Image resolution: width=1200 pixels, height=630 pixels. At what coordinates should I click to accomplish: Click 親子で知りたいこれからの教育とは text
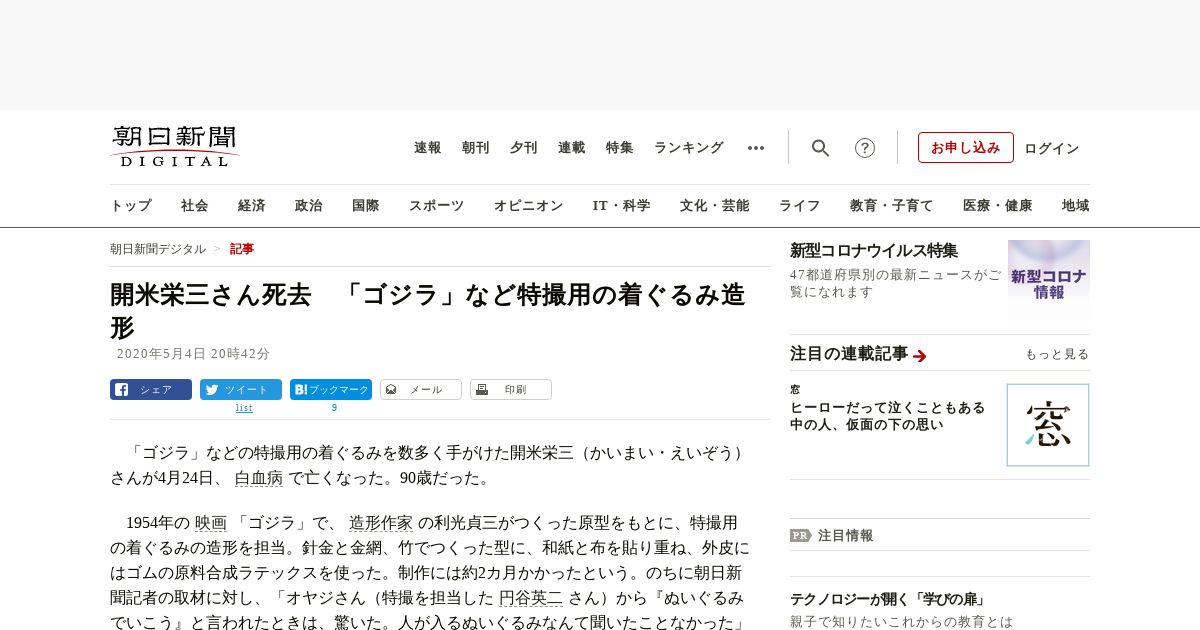(x=901, y=622)
